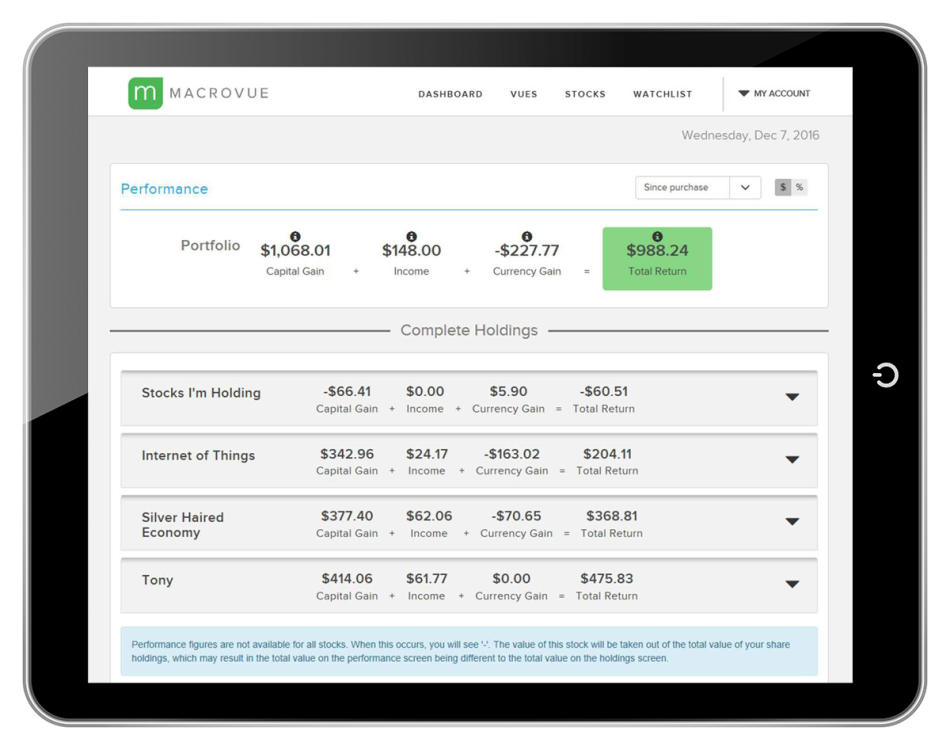Select the blue performance disclaimer note
This screenshot has width=950, height=750.
pos(470,650)
